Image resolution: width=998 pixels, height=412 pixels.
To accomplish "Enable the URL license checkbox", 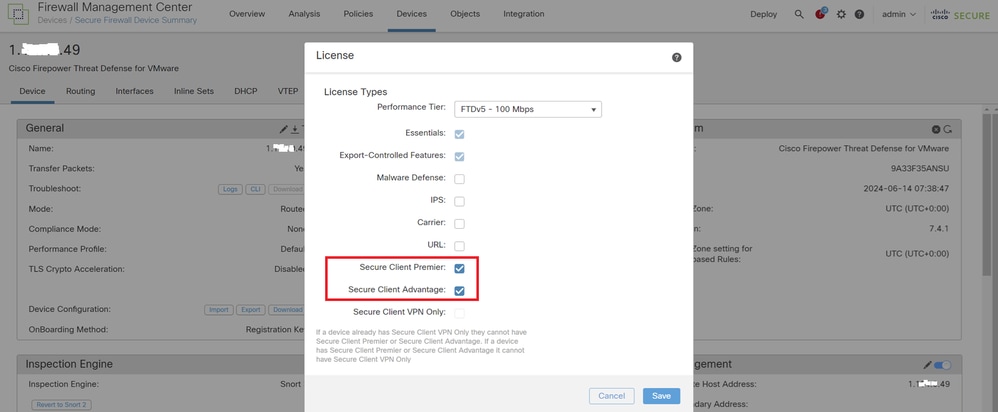I will pyautogui.click(x=459, y=246).
